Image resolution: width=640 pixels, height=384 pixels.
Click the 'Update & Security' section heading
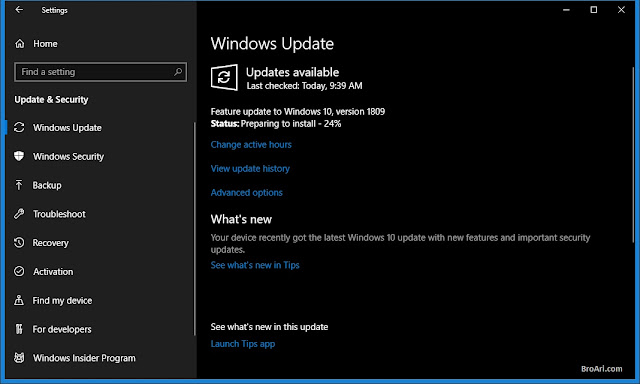click(x=51, y=100)
